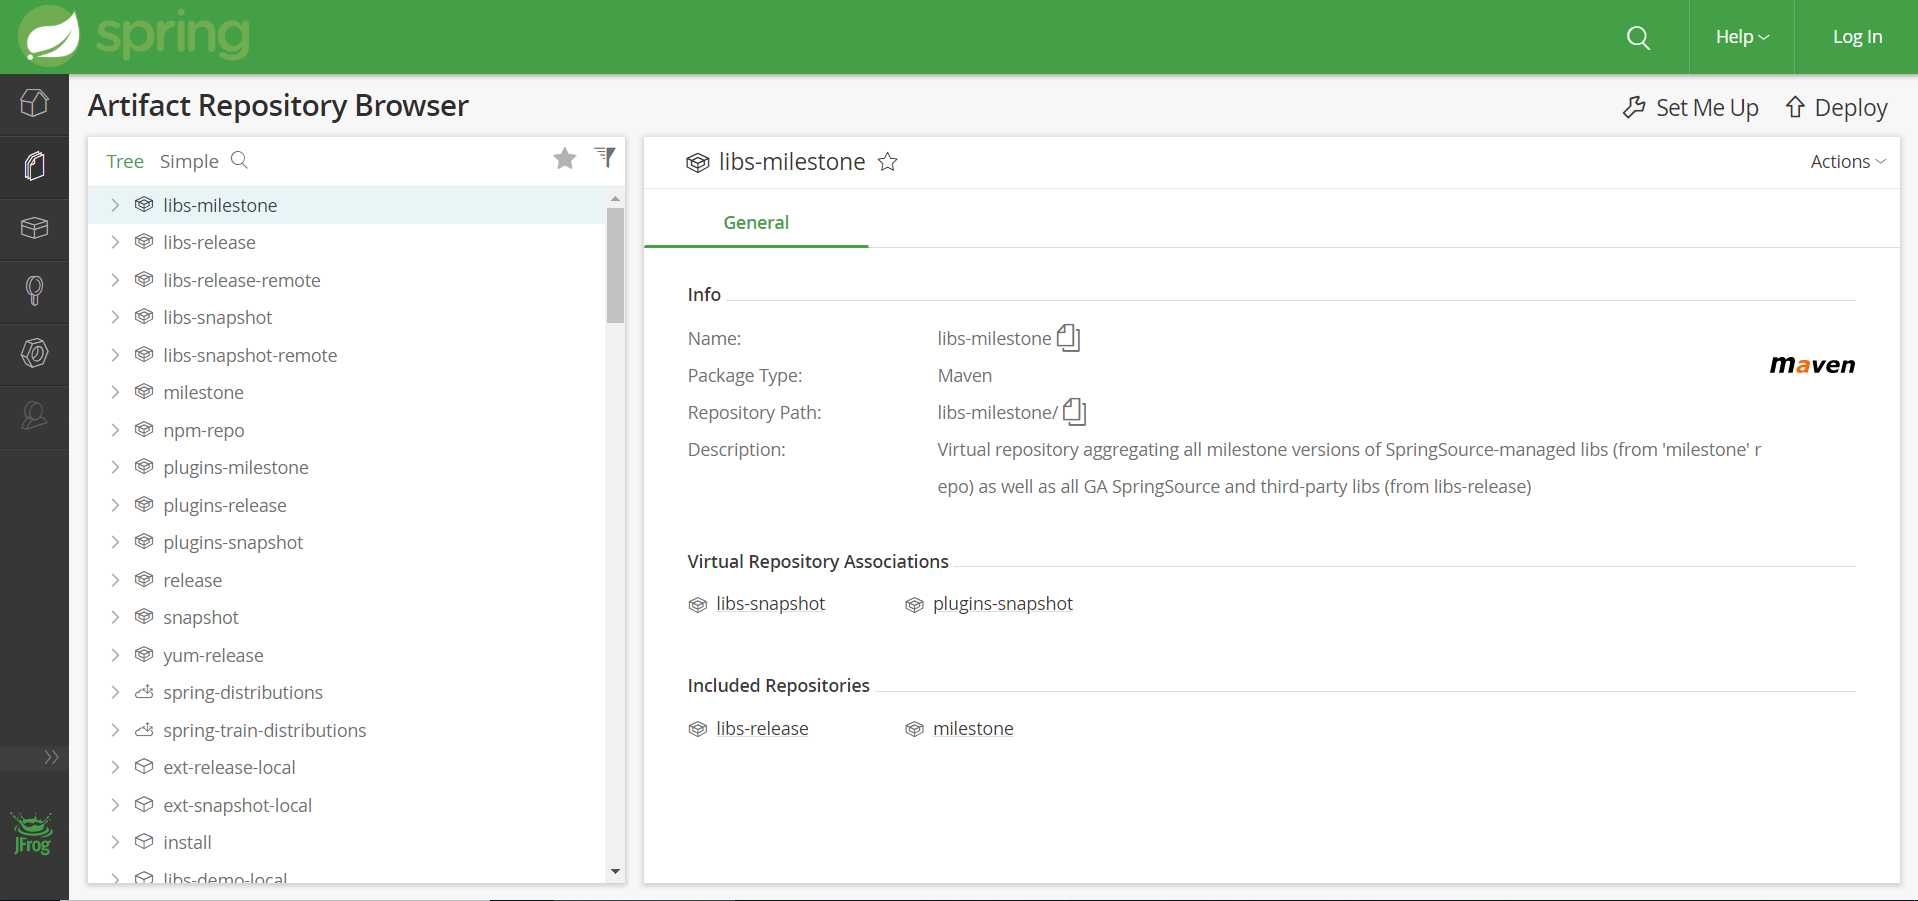Click the tree search magnifier icon
The height and width of the screenshot is (901, 1918).
[x=239, y=160]
